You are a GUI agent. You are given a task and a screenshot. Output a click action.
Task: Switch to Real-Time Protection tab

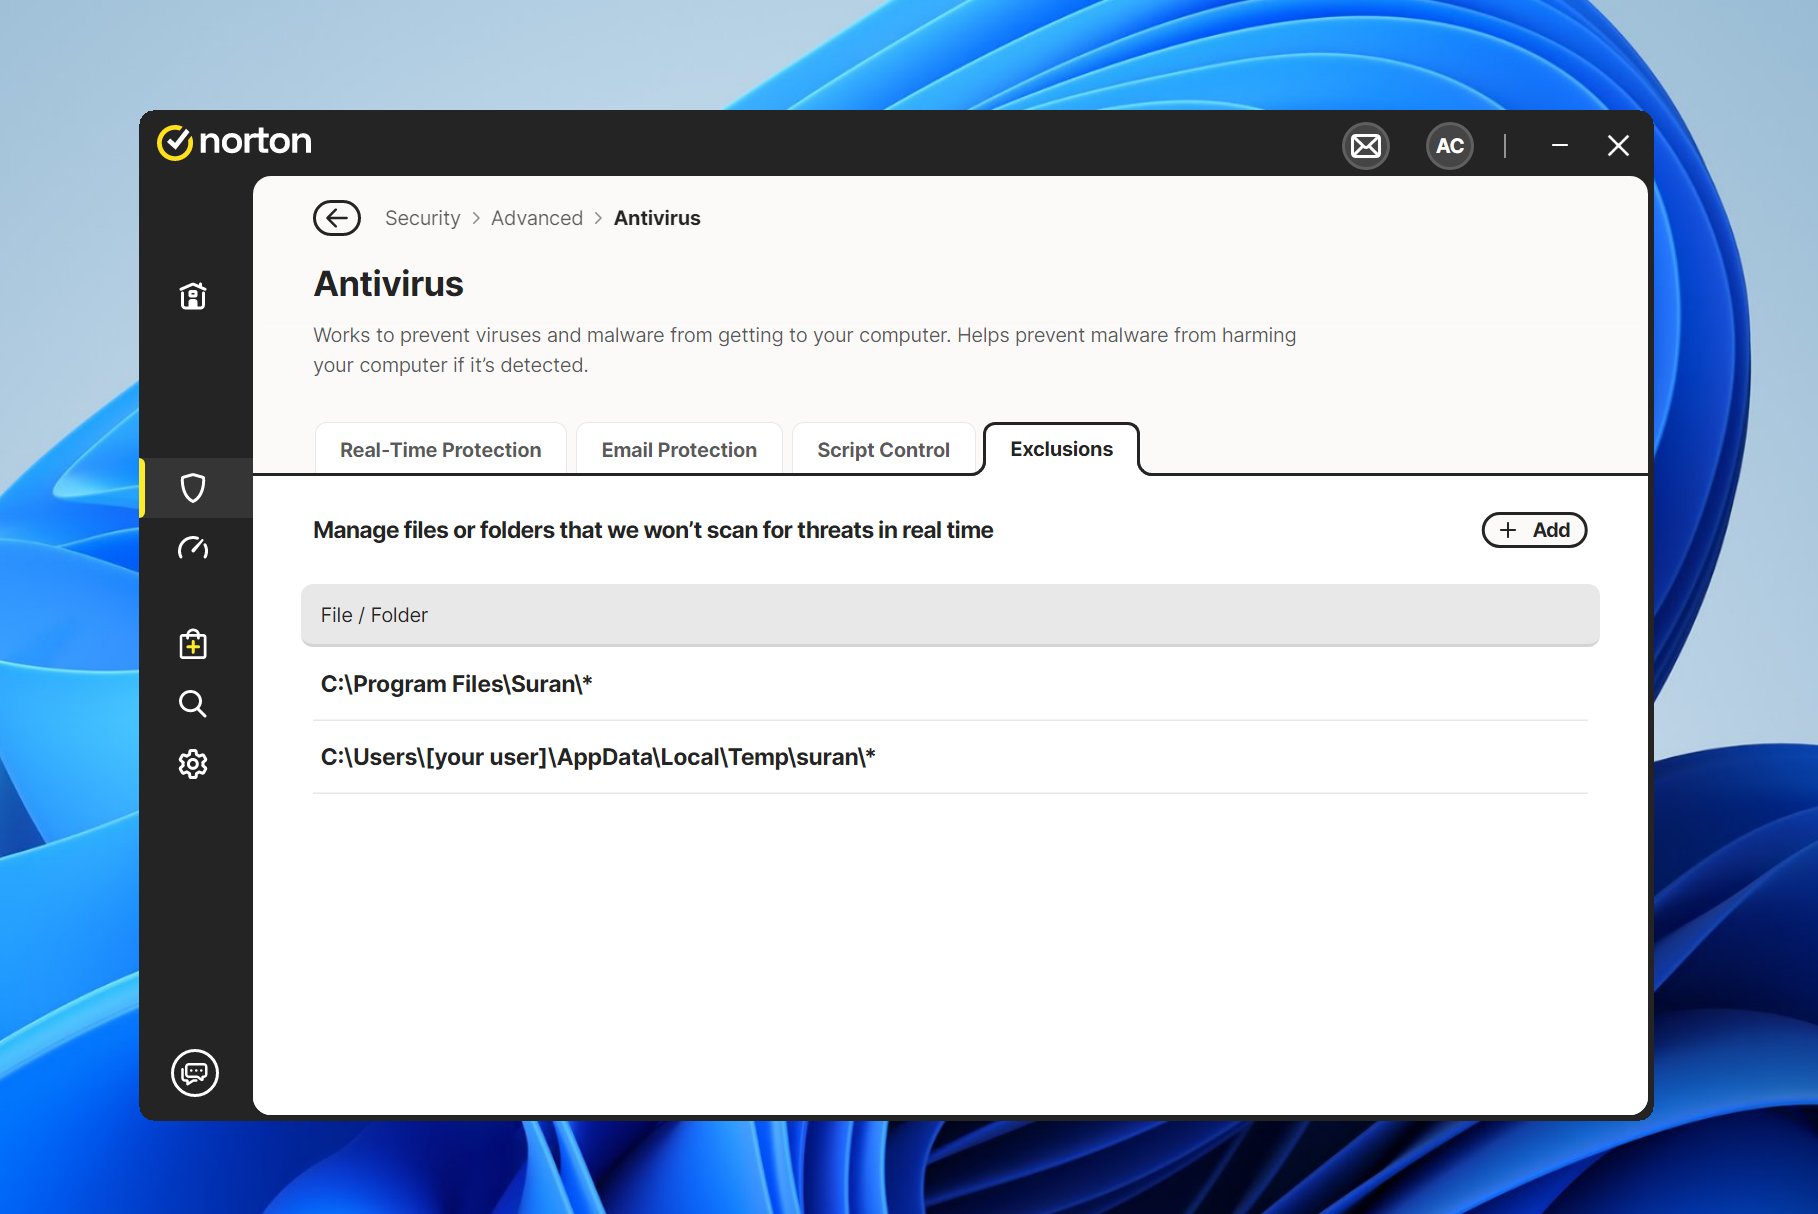[x=441, y=449]
